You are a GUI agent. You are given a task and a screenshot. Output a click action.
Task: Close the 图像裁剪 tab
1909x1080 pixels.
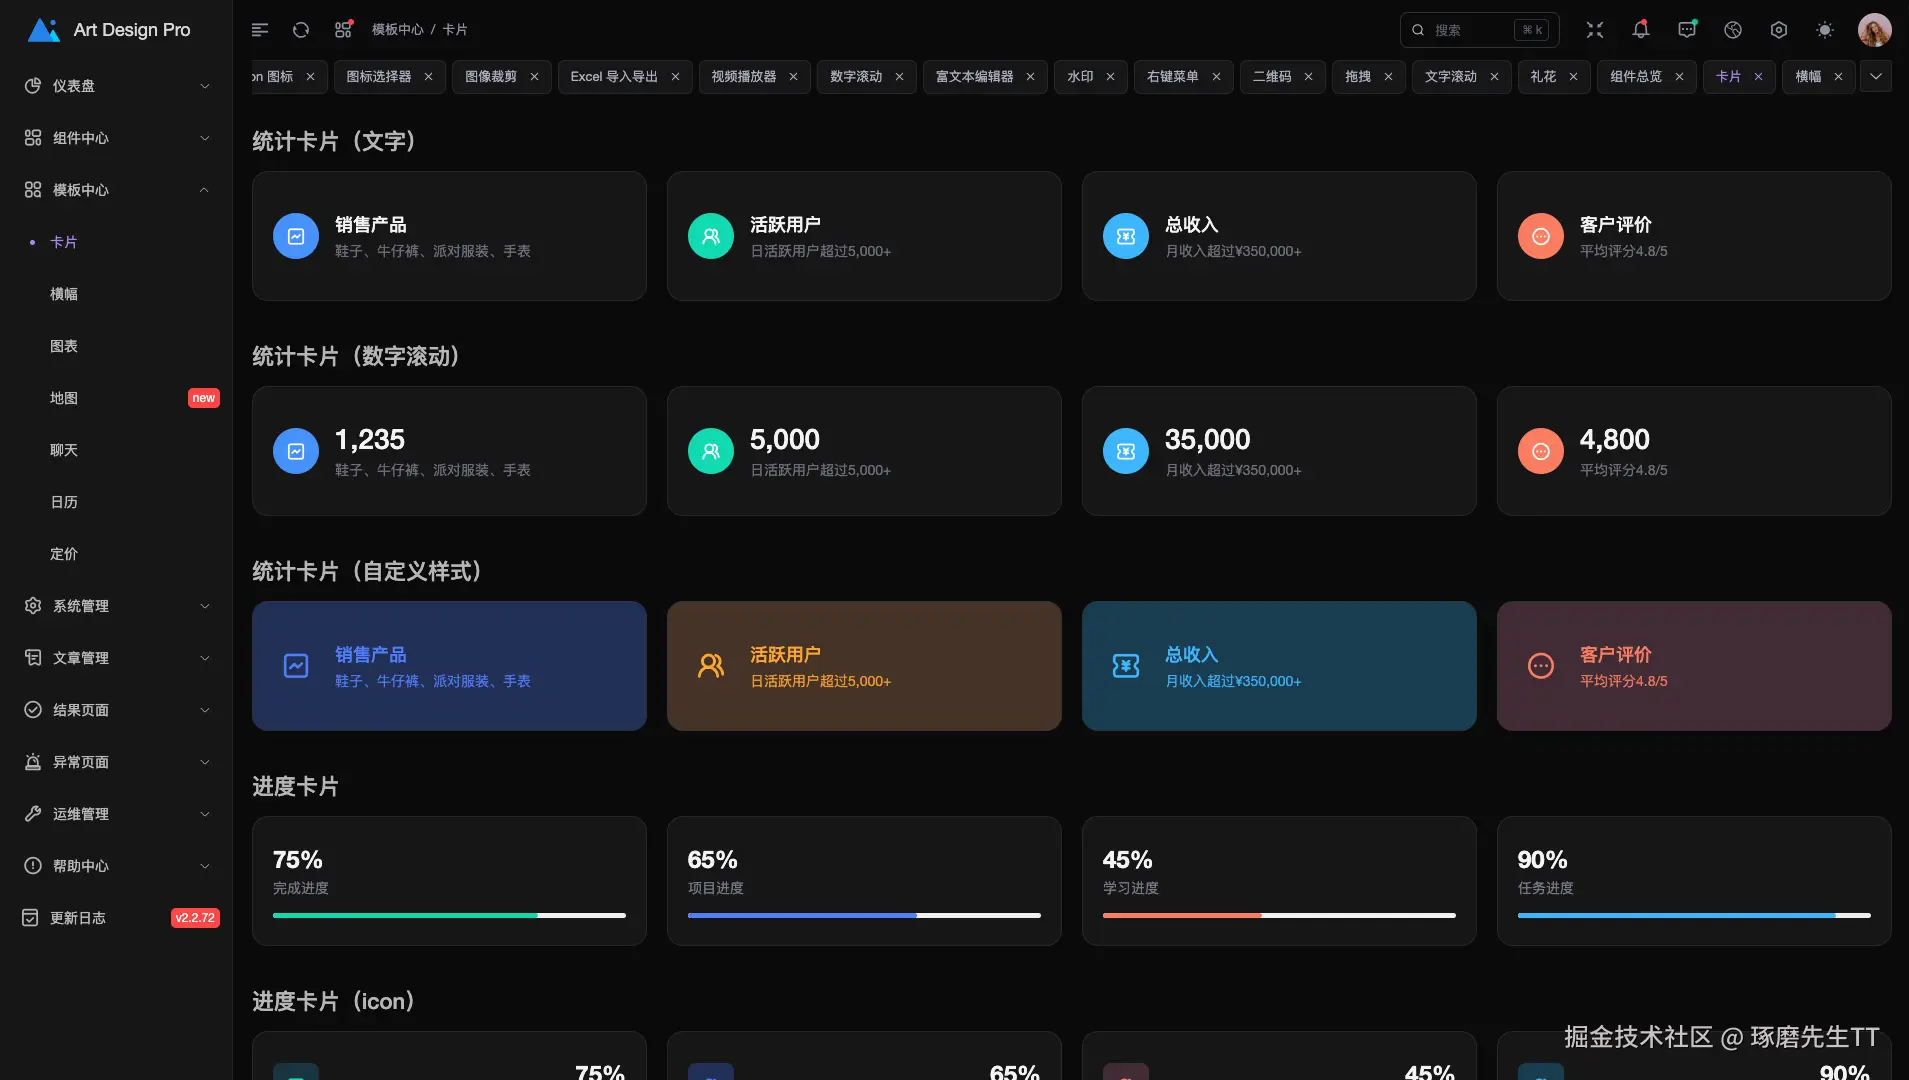[534, 77]
